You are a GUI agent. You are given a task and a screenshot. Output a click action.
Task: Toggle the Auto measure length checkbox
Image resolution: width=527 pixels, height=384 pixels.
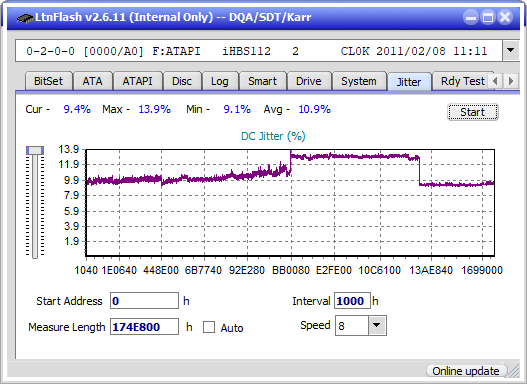tap(209, 327)
